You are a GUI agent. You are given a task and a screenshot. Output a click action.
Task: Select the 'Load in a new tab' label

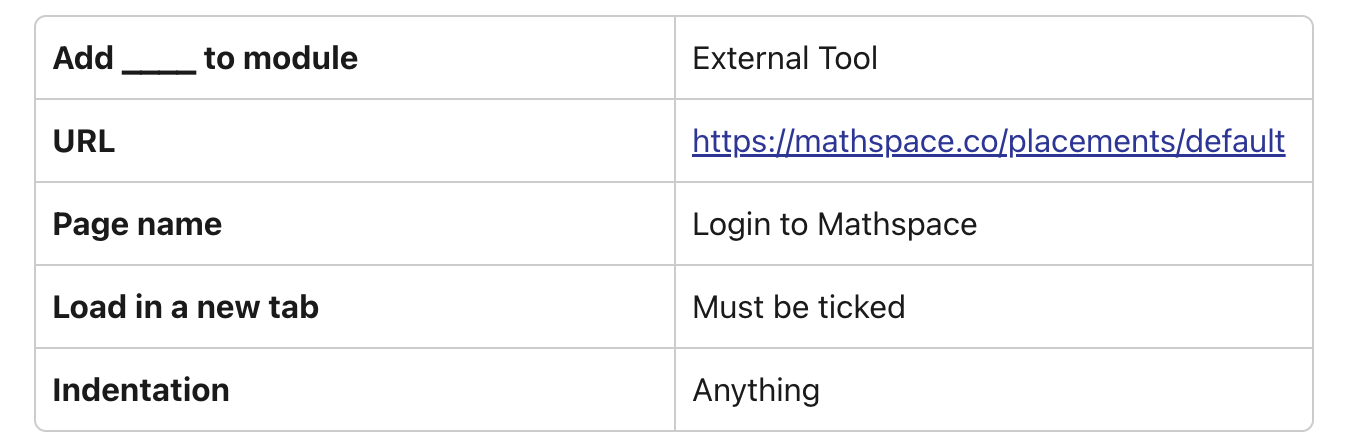point(186,306)
